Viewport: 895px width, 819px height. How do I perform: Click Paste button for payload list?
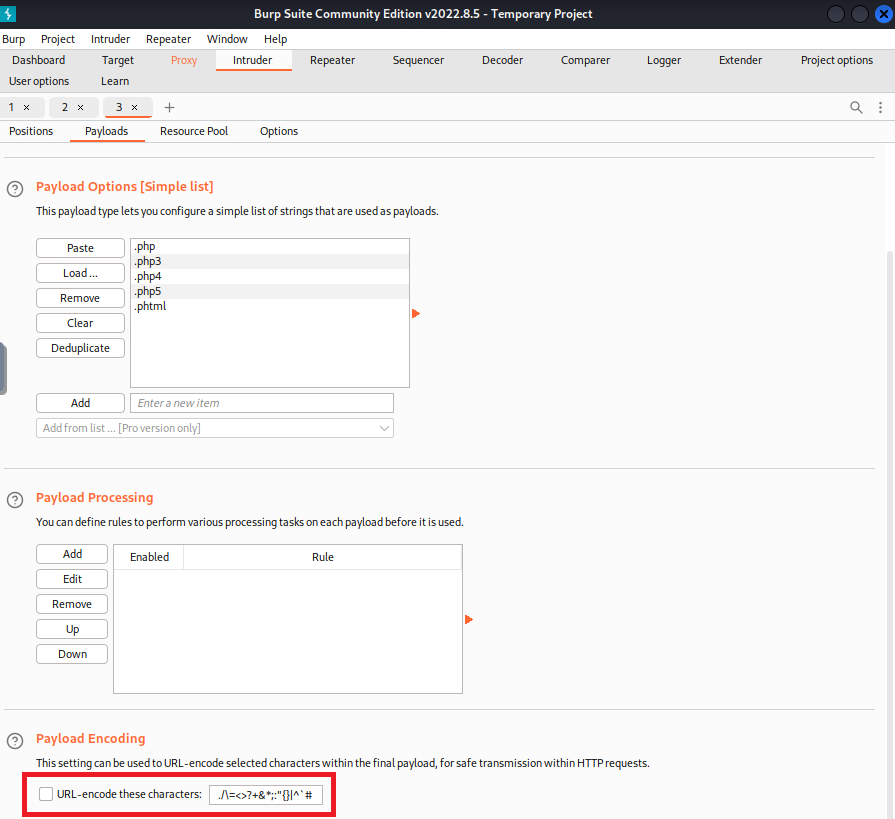point(80,248)
